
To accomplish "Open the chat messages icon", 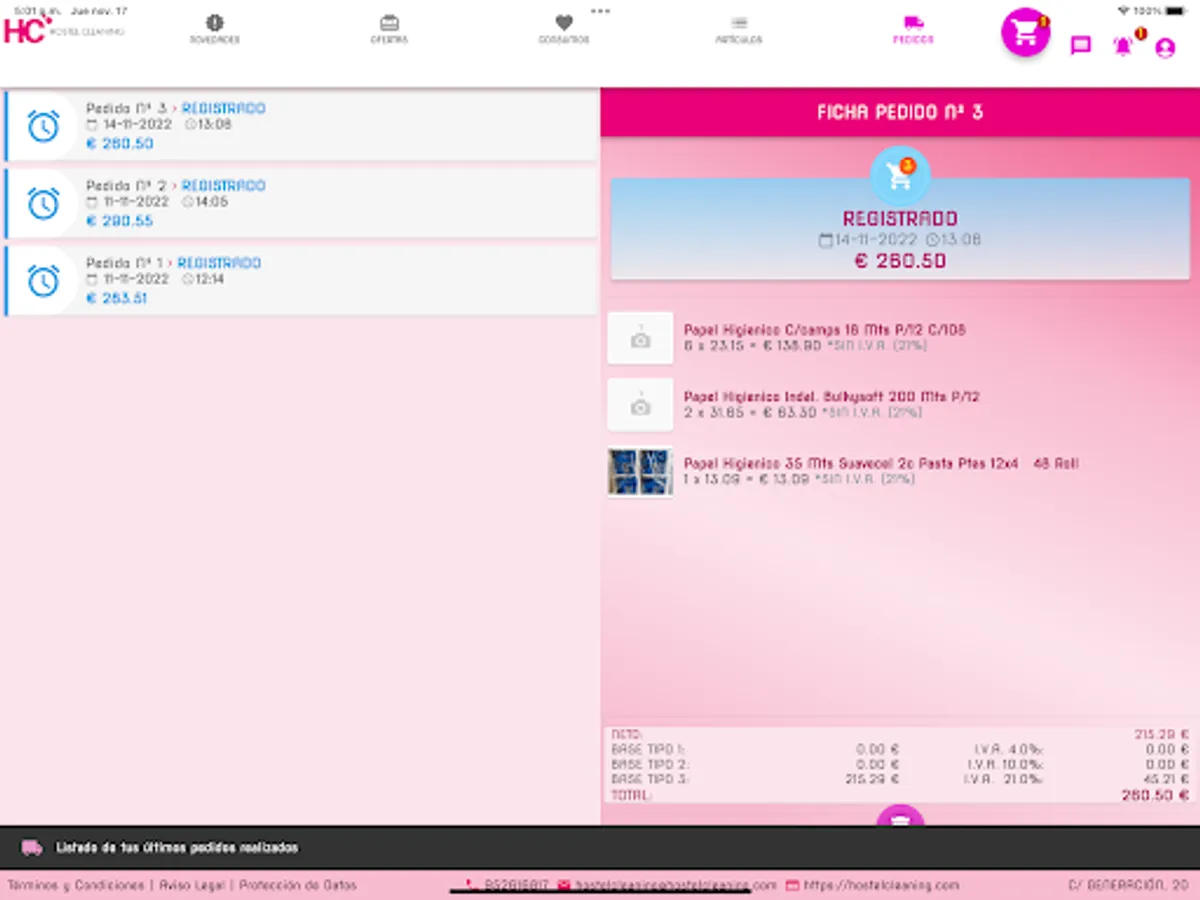I will 1080,46.
